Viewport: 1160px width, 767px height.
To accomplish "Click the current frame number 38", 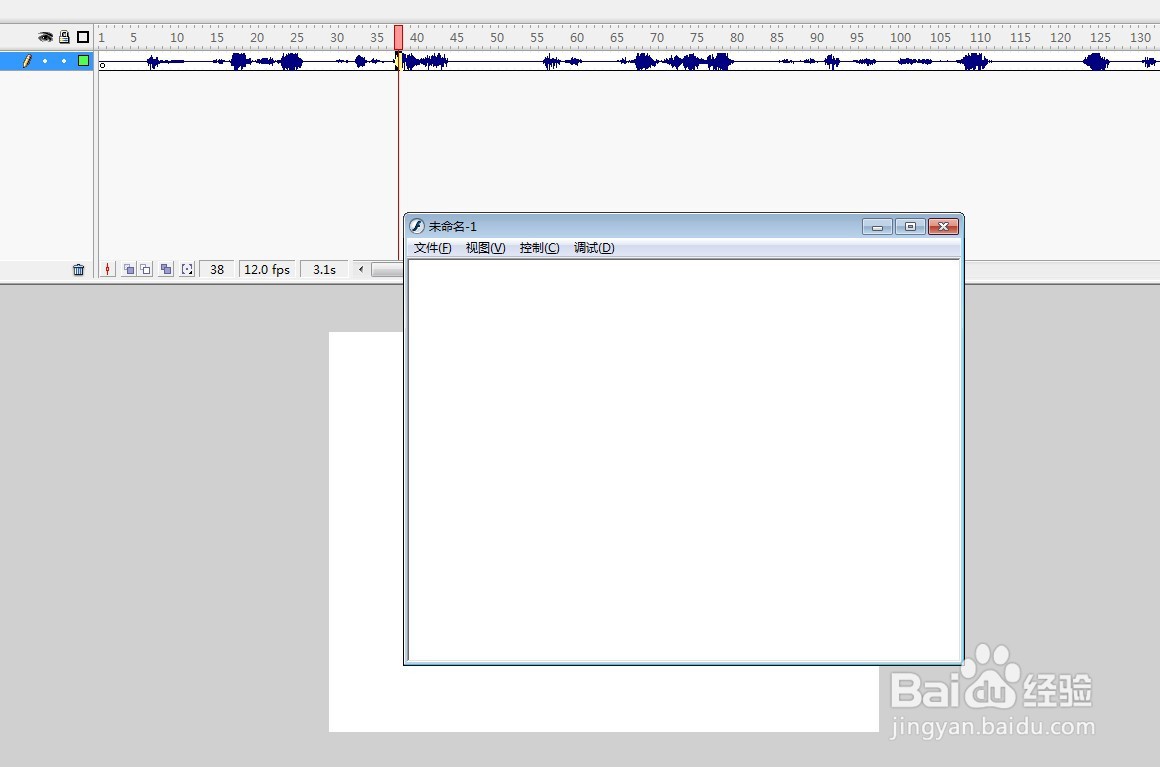I will 217,270.
